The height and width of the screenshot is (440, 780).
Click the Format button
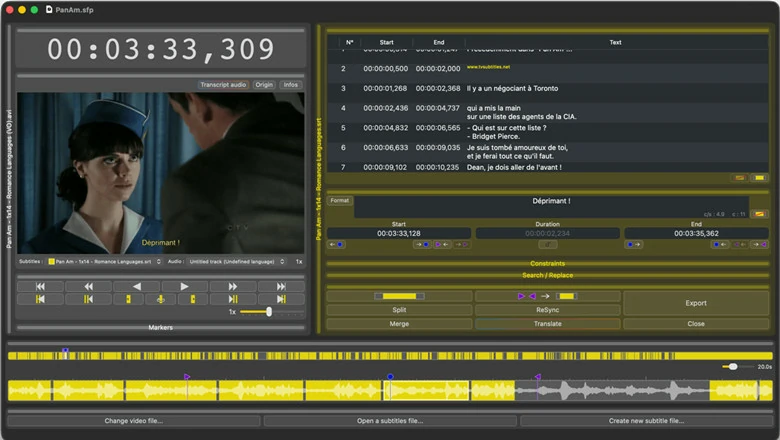point(340,200)
